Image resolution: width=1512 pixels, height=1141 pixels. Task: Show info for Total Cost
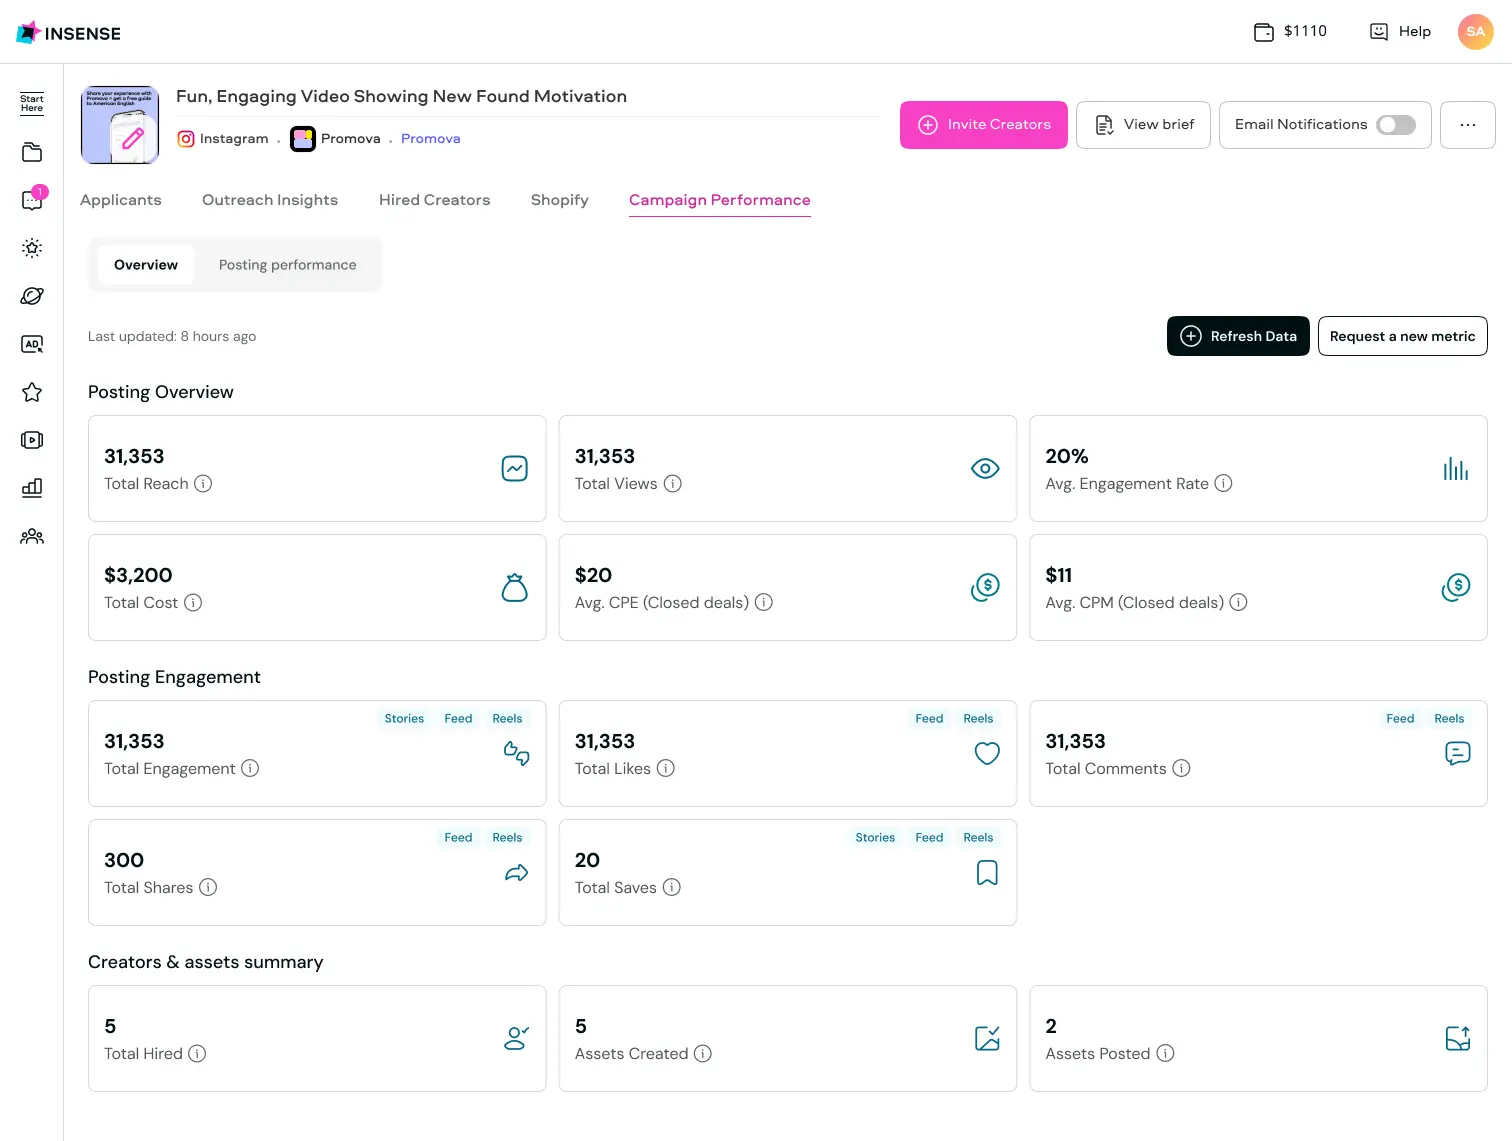193,603
